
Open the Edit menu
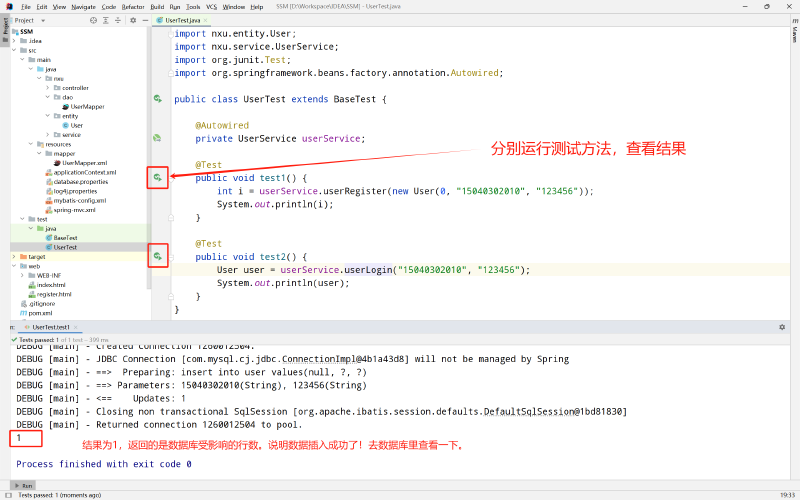pyautogui.click(x=42, y=7)
